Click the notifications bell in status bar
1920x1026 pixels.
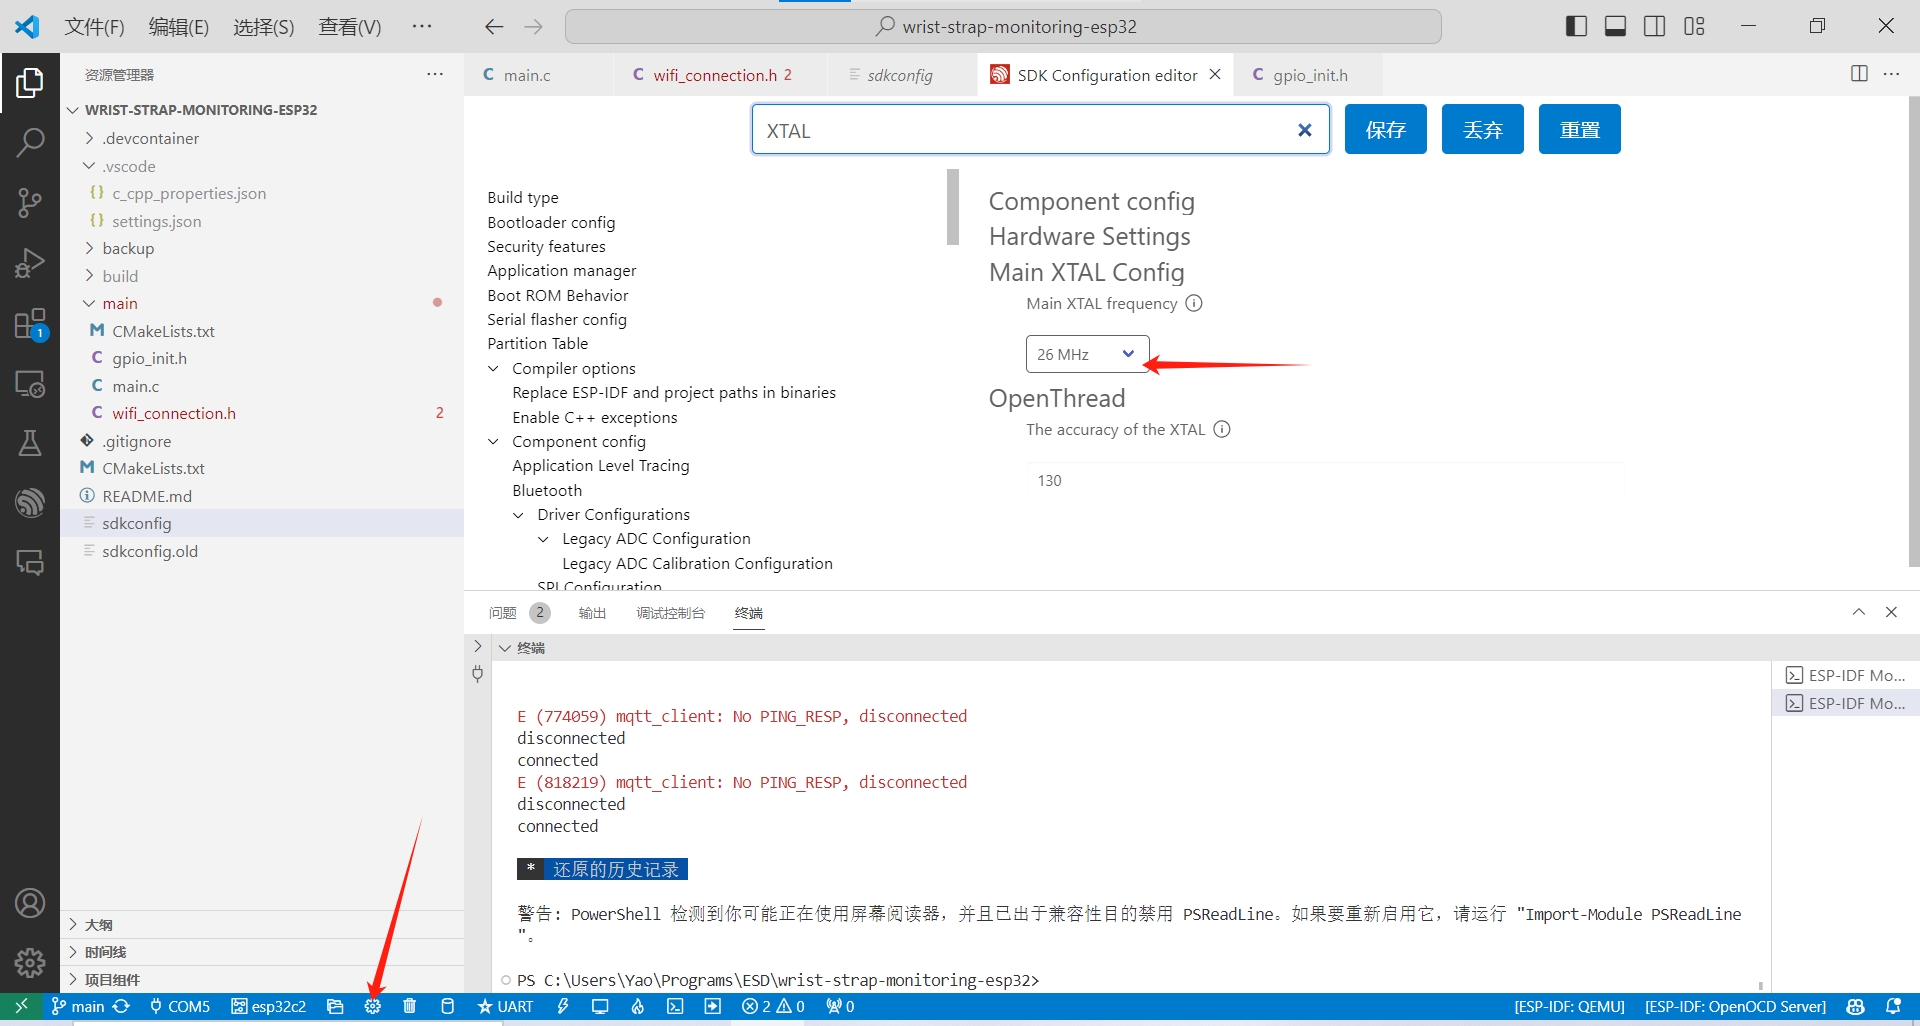click(1894, 1006)
